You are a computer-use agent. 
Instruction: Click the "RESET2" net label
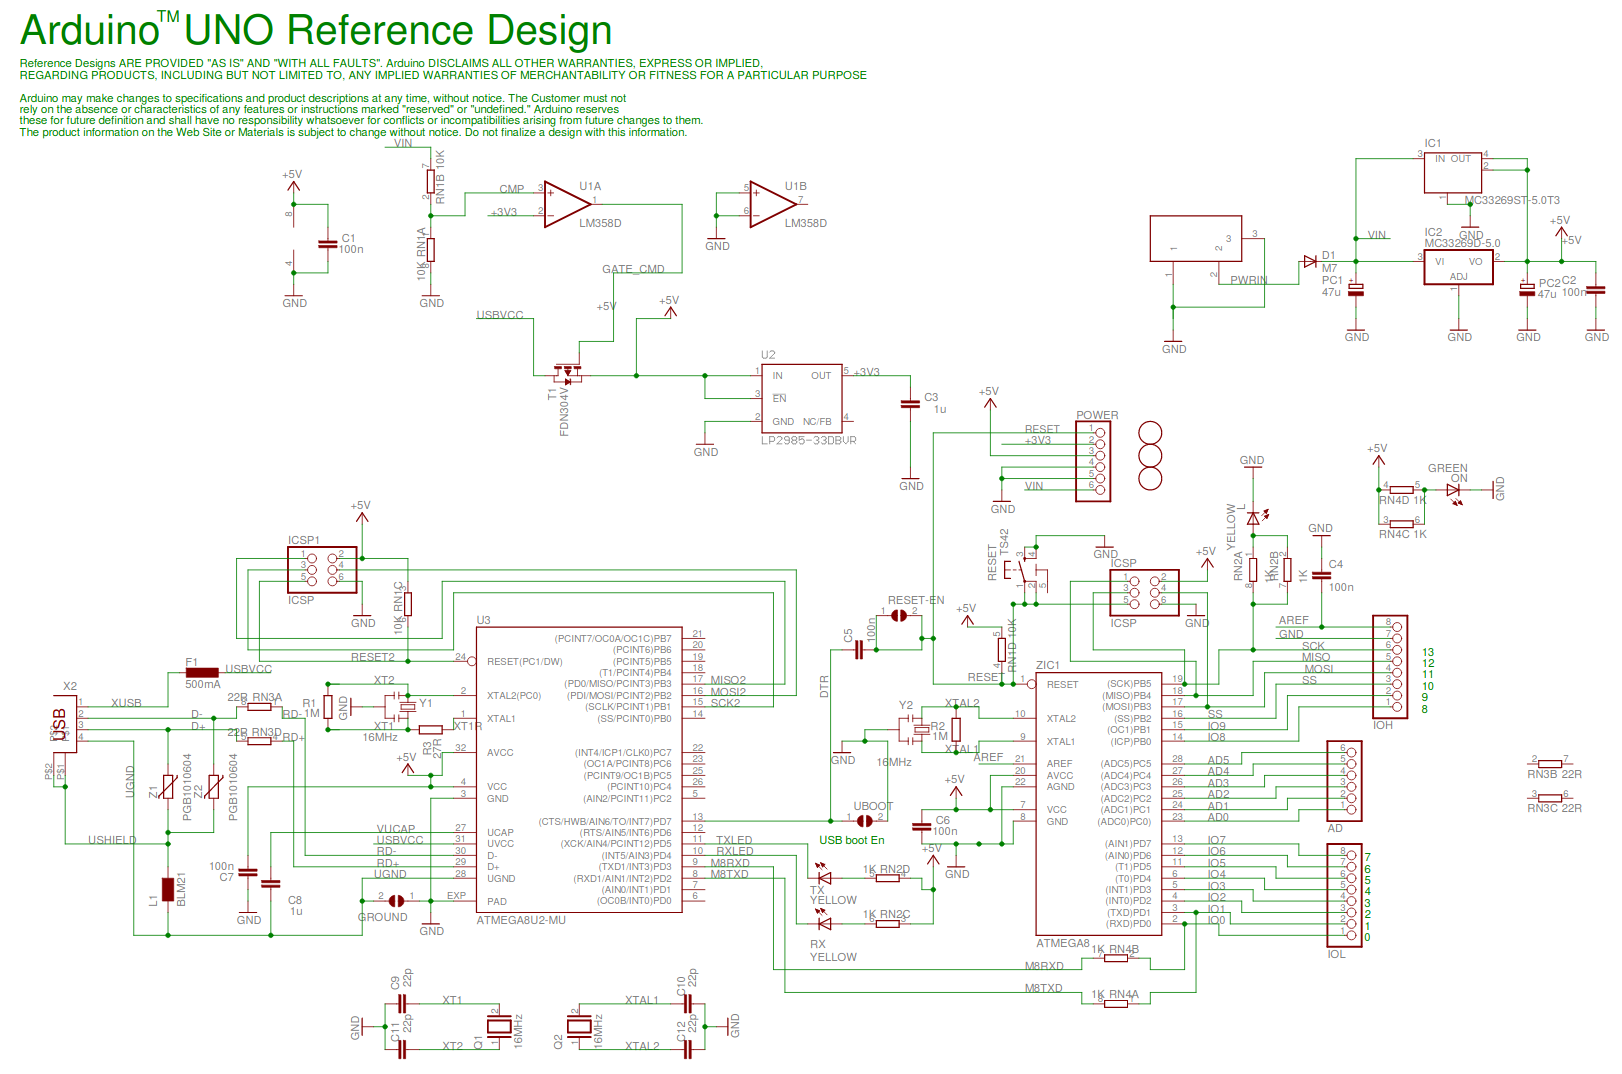[373, 657]
